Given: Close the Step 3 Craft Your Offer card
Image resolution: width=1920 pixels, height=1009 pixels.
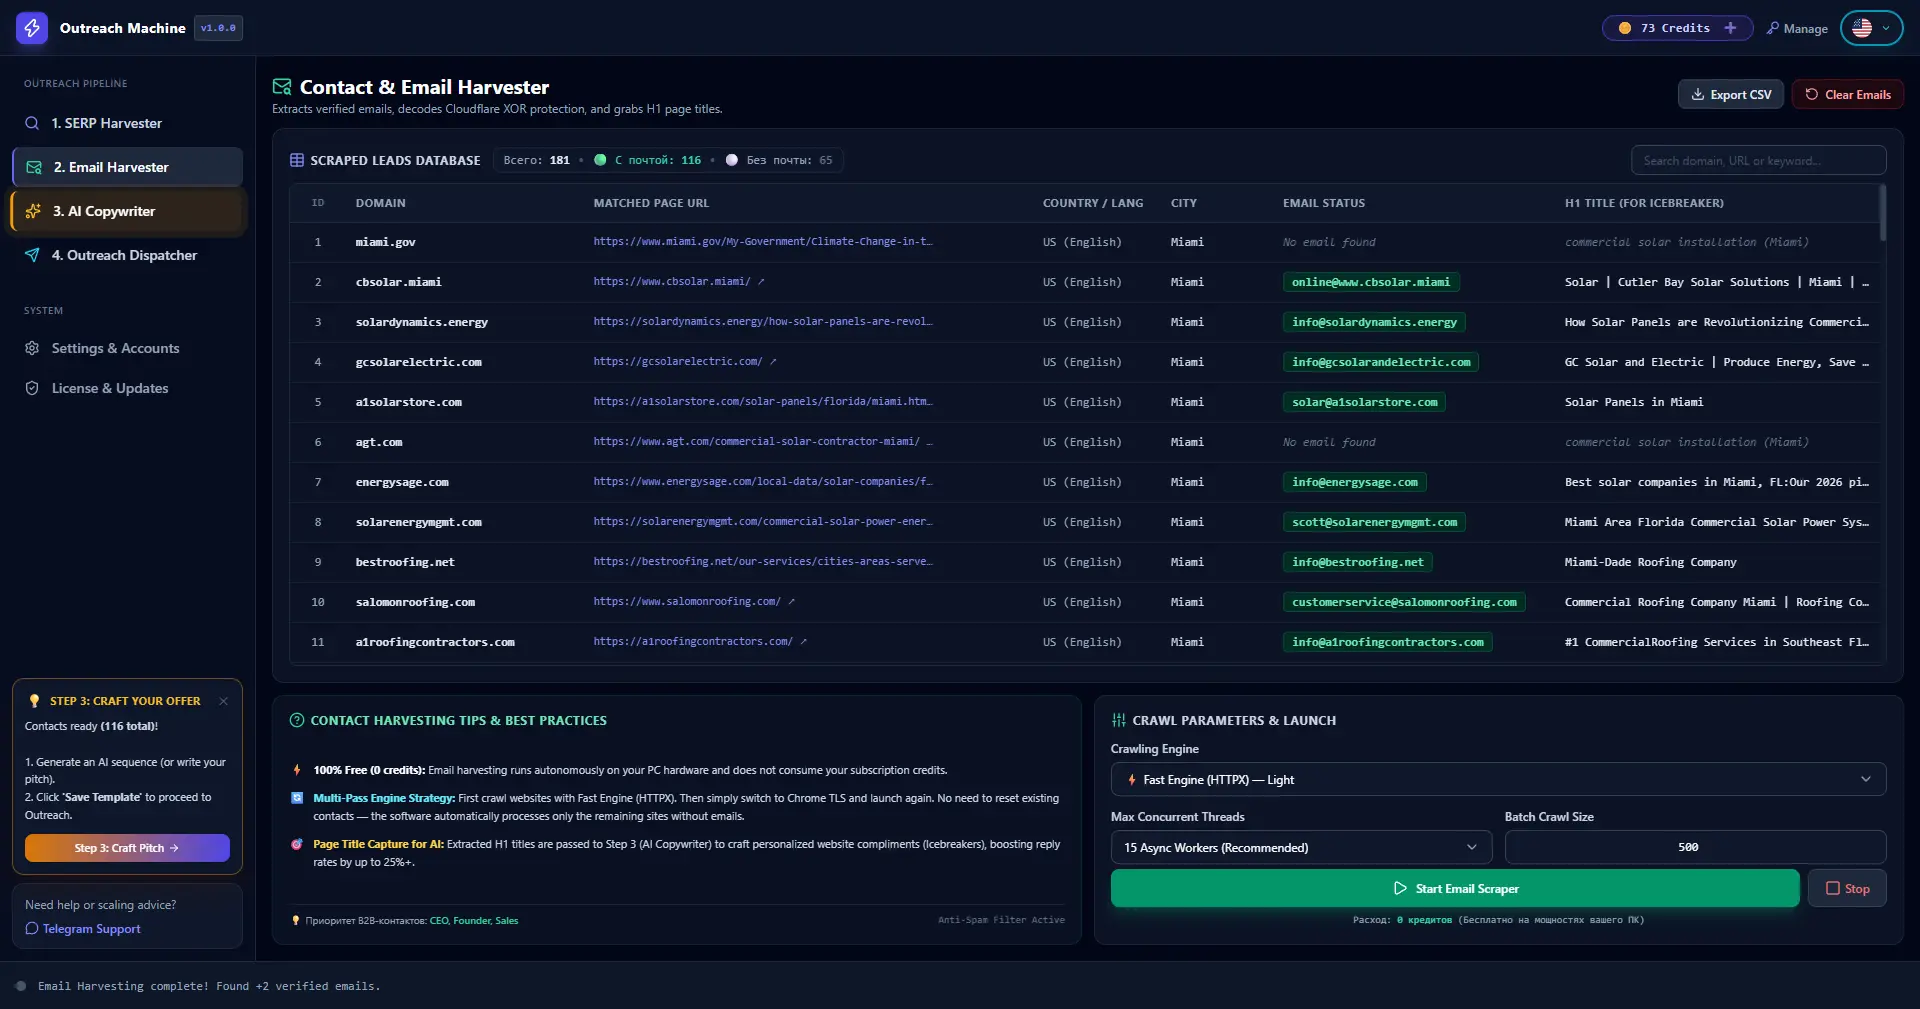Looking at the screenshot, I should pos(223,701).
